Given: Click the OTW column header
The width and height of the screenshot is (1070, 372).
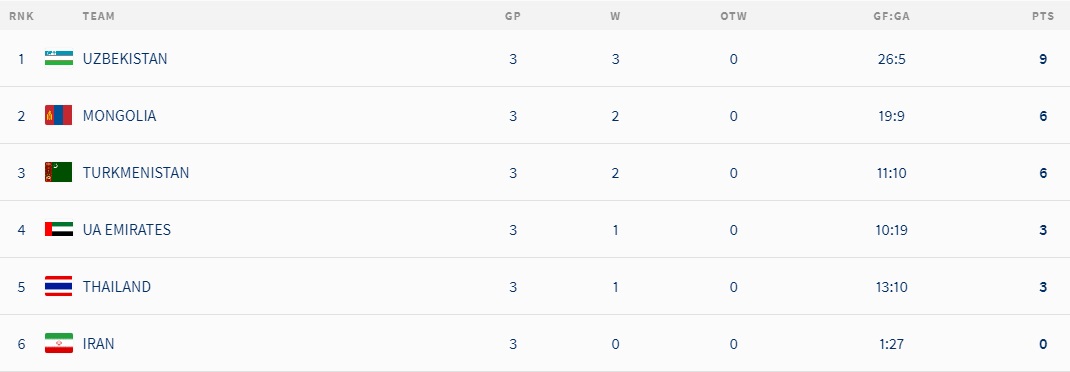Looking at the screenshot, I should [x=734, y=16].
